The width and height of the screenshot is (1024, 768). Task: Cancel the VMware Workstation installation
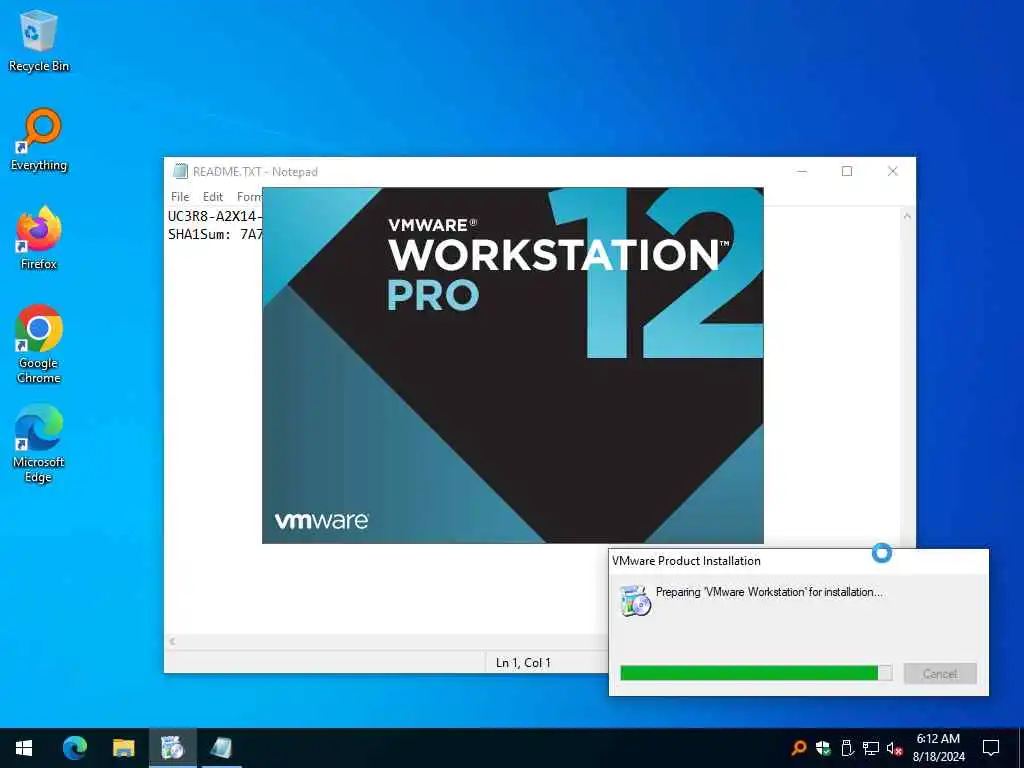click(x=940, y=673)
